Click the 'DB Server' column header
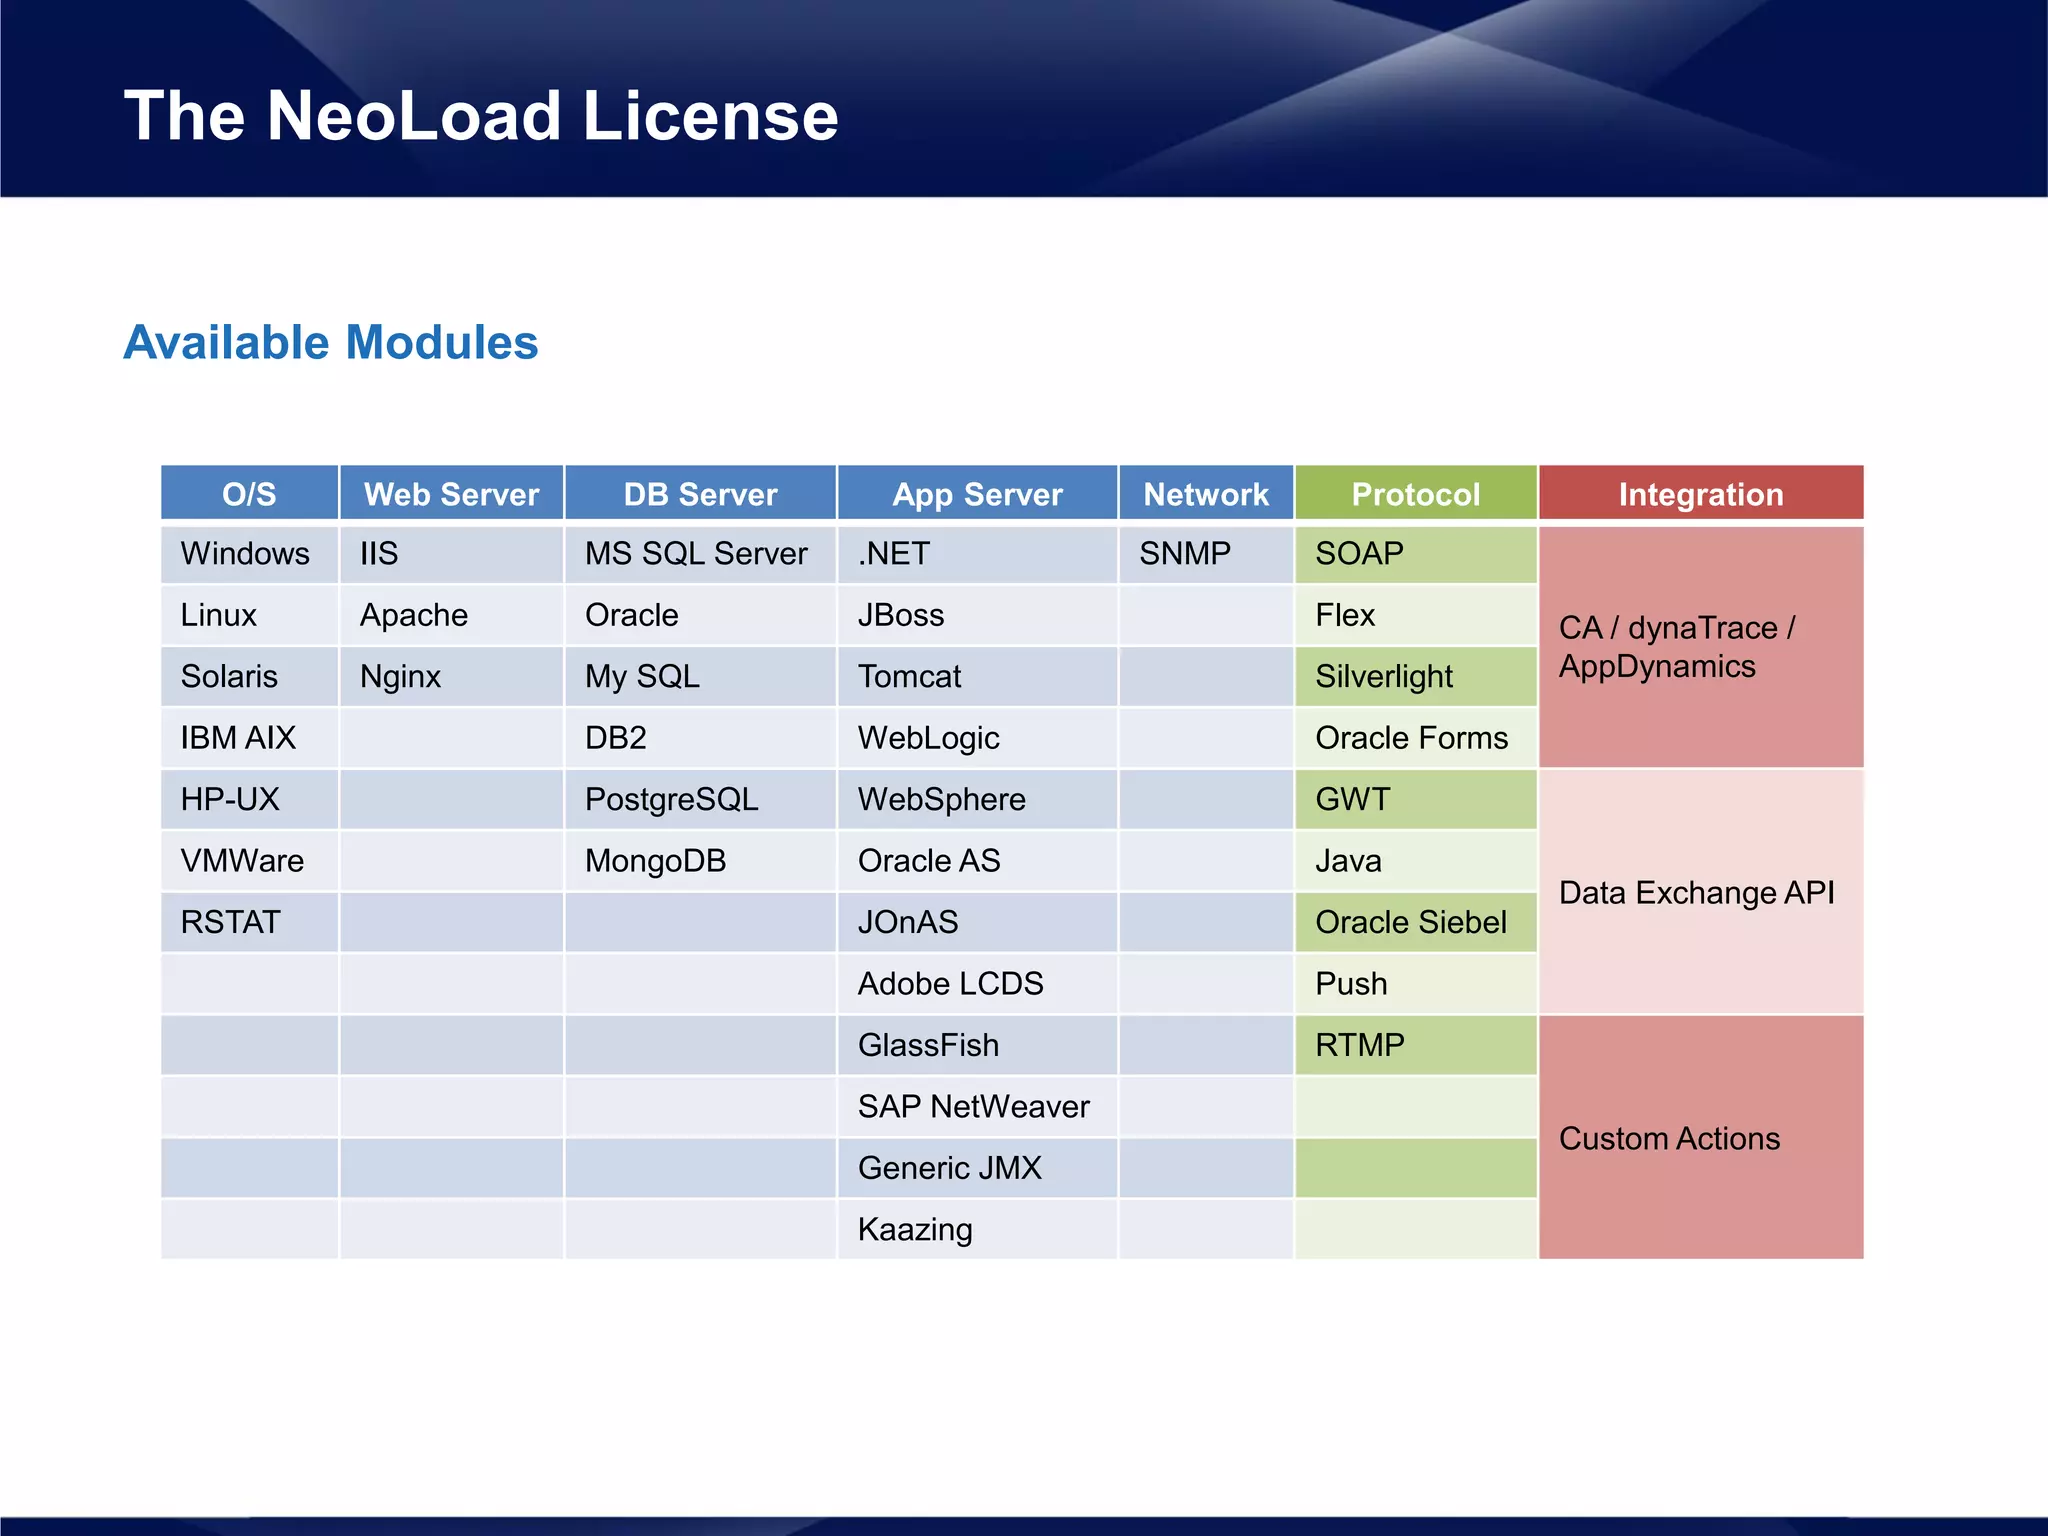Viewport: 2048px width, 1536px height. point(701,493)
